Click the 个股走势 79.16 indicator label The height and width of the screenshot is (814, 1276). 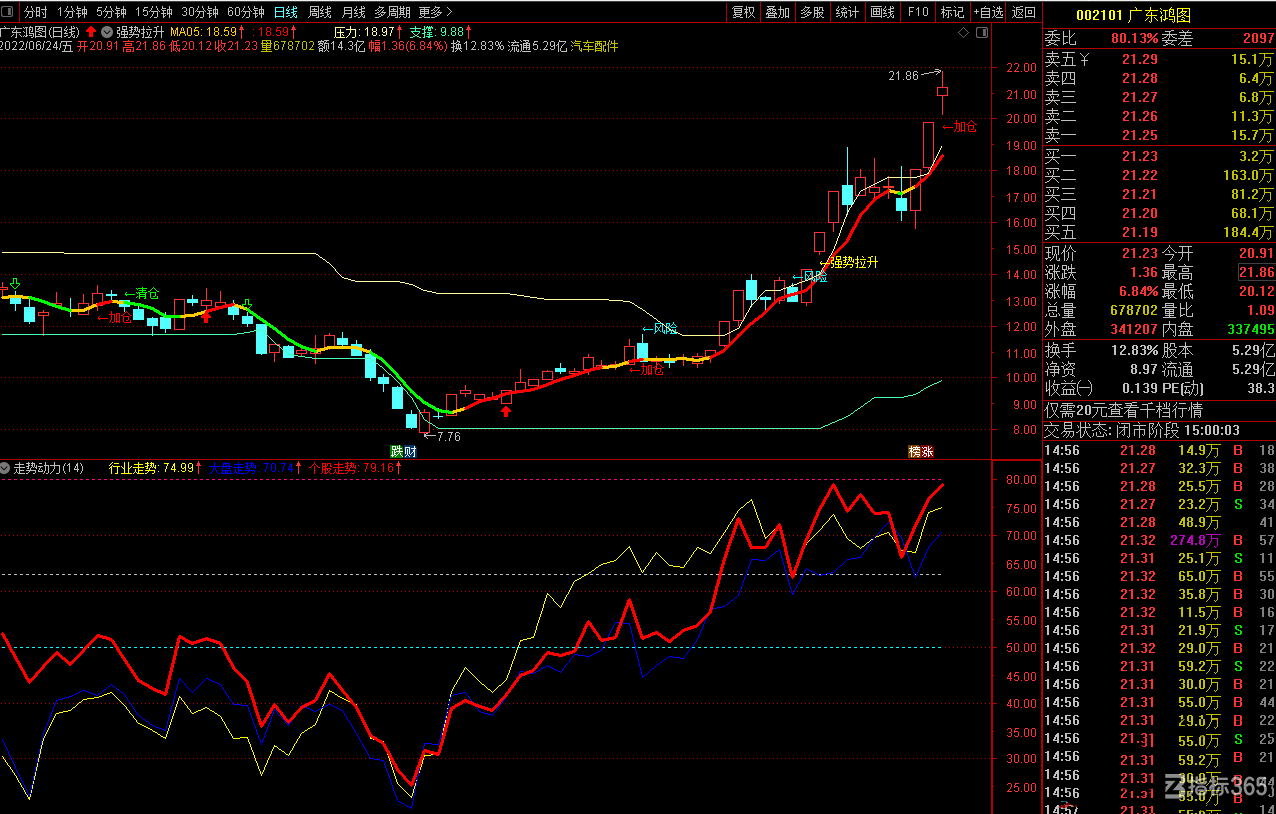click(x=354, y=468)
